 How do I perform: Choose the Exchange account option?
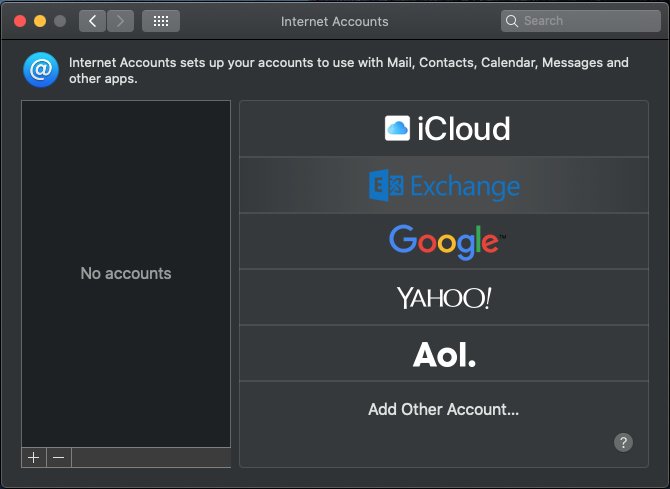pos(444,185)
